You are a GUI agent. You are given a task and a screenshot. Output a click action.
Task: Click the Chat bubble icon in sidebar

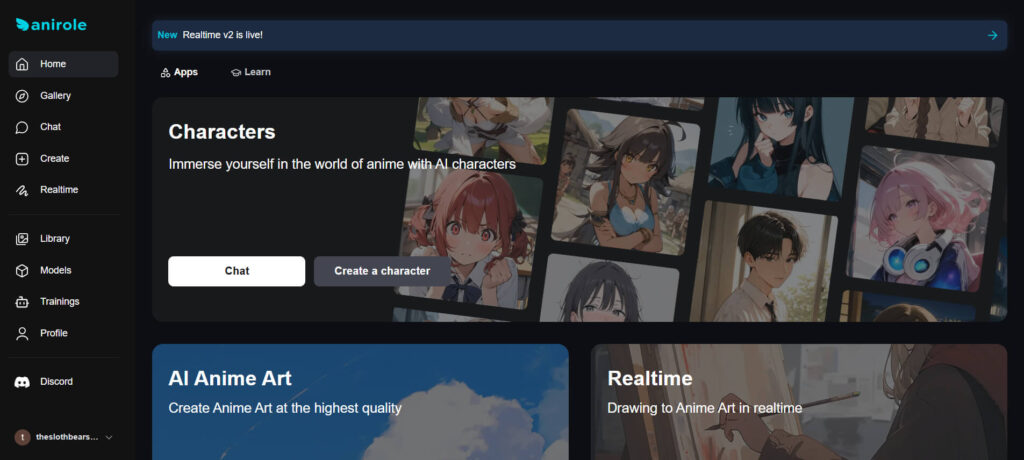tap(22, 127)
